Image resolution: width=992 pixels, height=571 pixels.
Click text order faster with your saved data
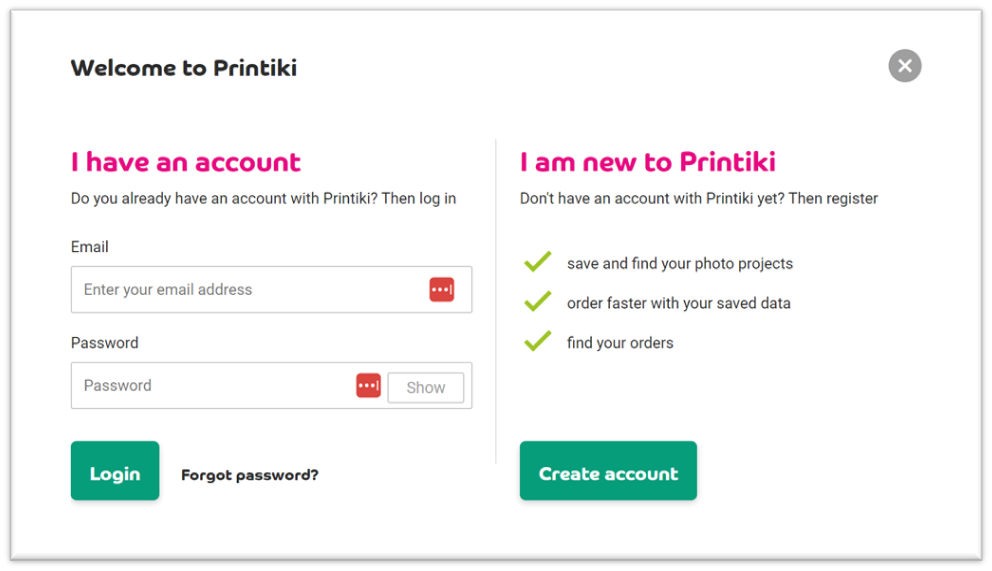679,304
